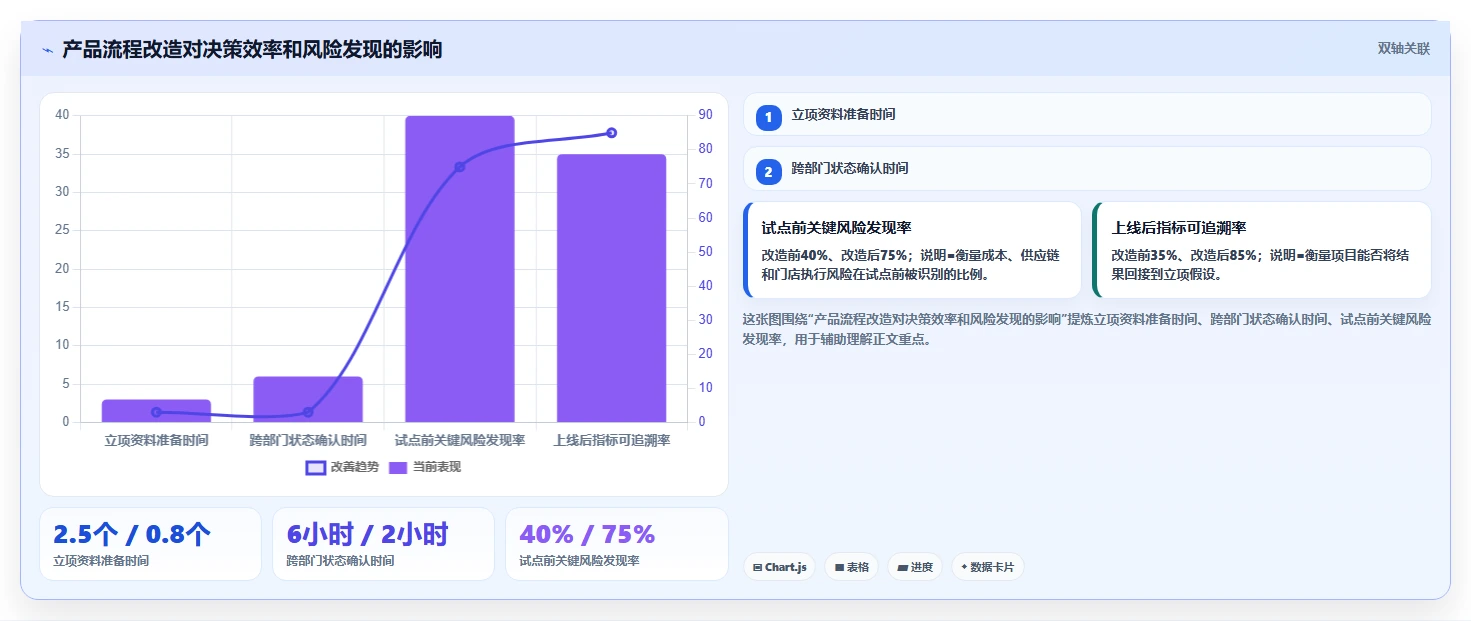1471x621 pixels.
Task: Click the 40% / 75% stat value
Action: [587, 534]
